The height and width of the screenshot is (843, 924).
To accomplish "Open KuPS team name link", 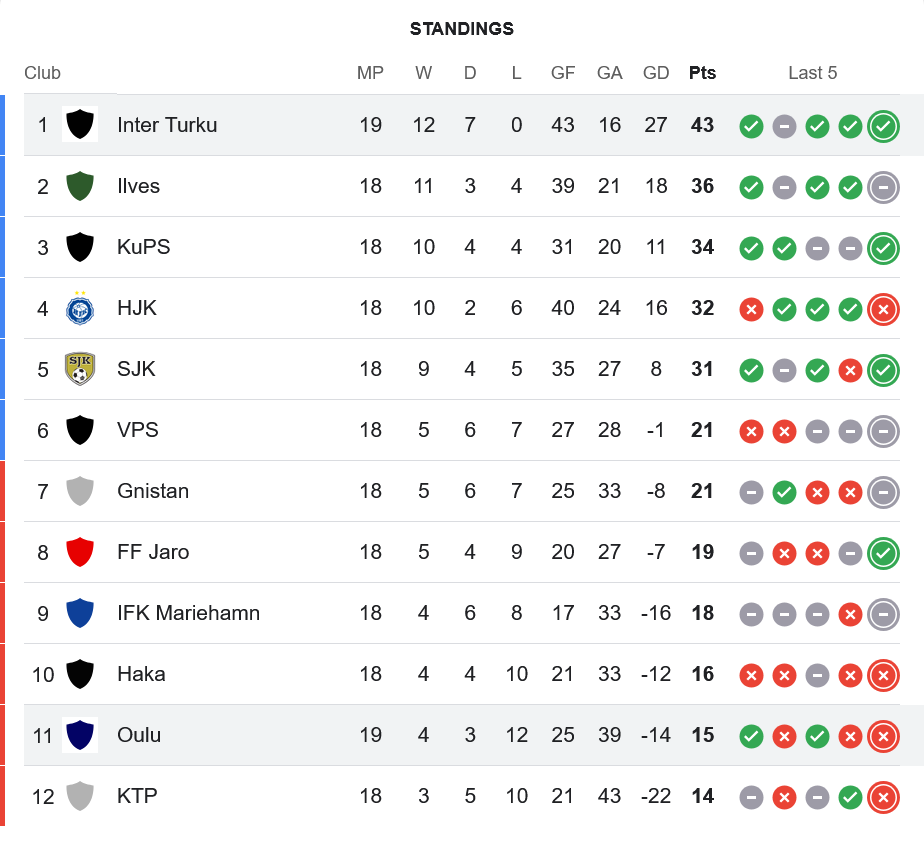I will [144, 247].
